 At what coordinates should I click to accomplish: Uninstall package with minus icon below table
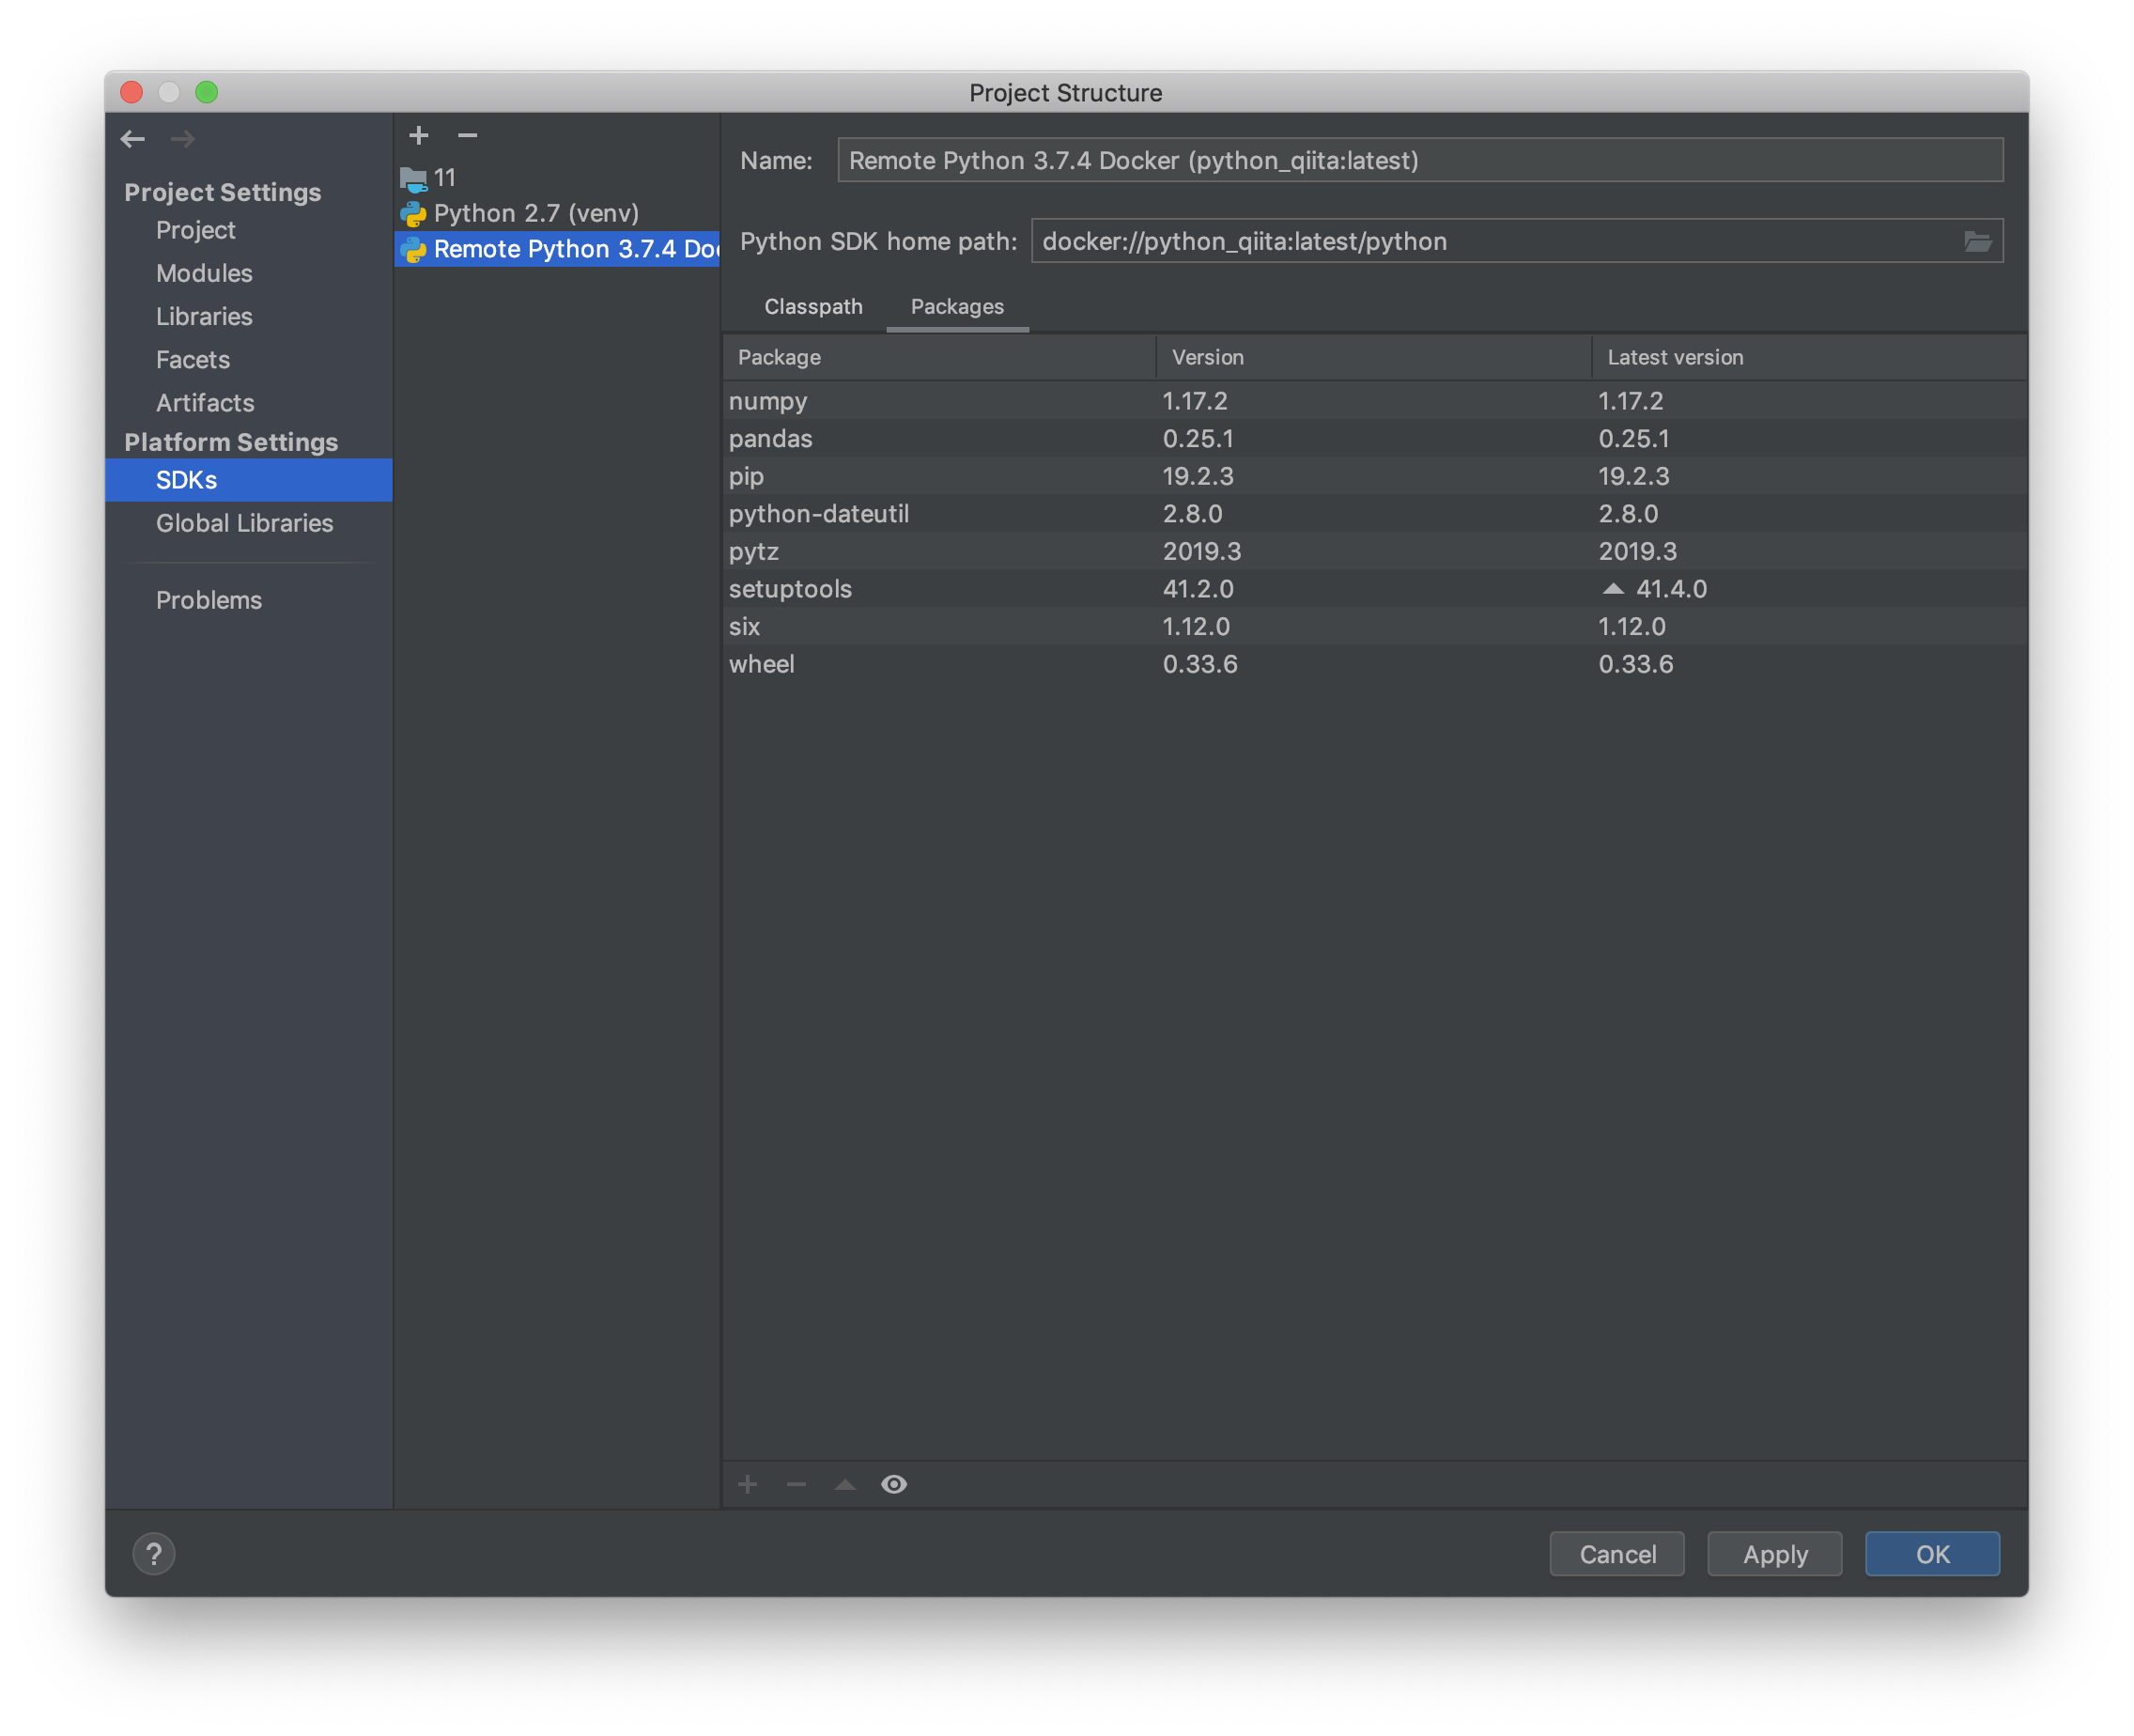click(x=796, y=1484)
